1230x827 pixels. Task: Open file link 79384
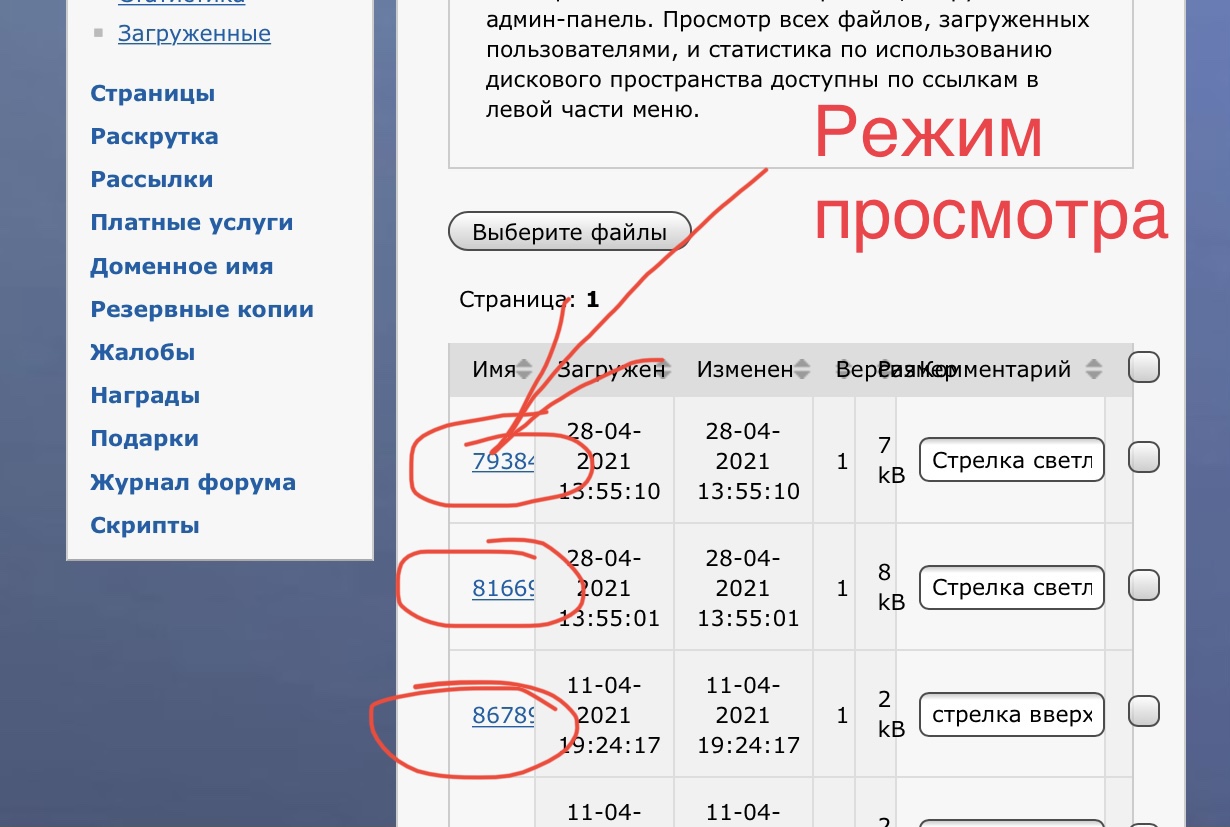(x=503, y=461)
